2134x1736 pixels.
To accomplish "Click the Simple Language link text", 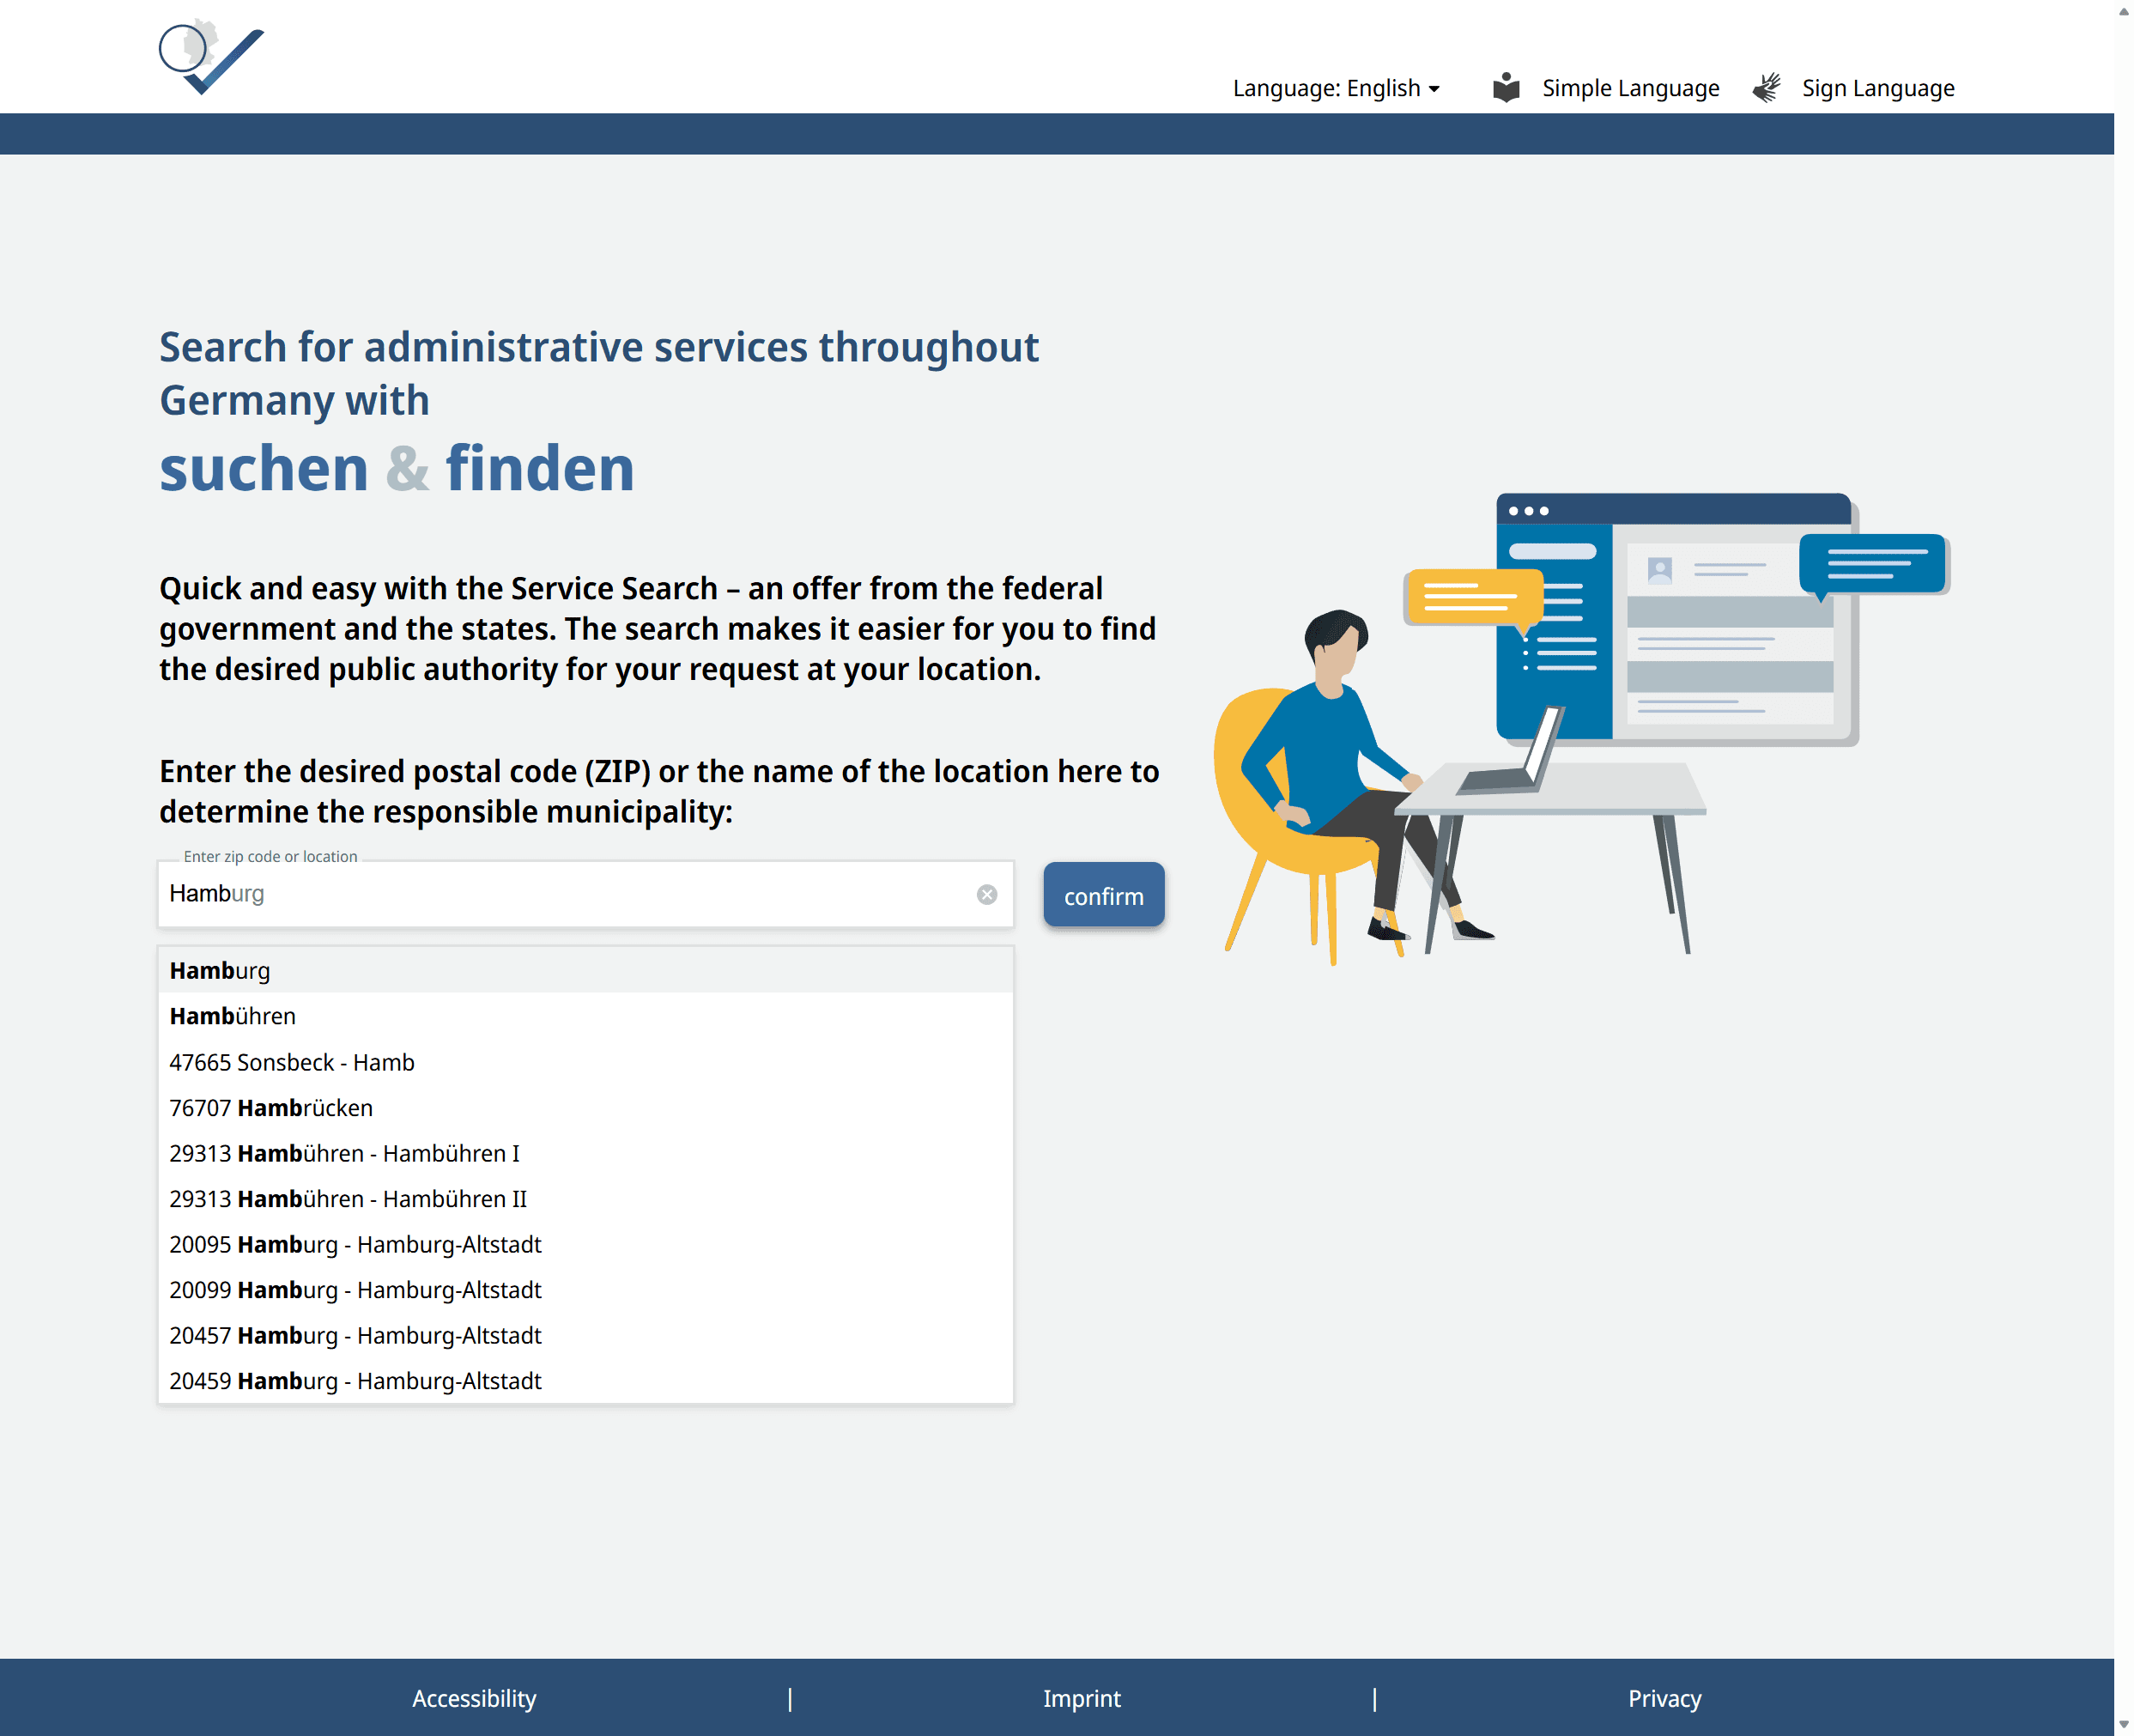I will (1630, 88).
